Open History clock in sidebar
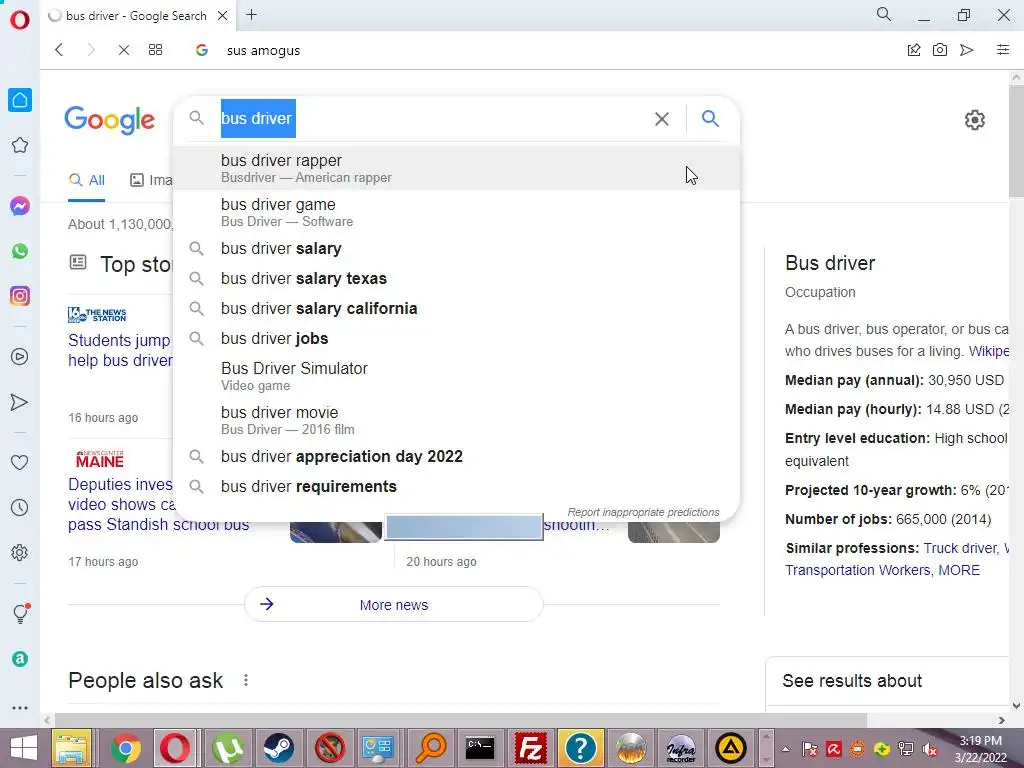This screenshot has width=1024, height=768. tap(20, 507)
